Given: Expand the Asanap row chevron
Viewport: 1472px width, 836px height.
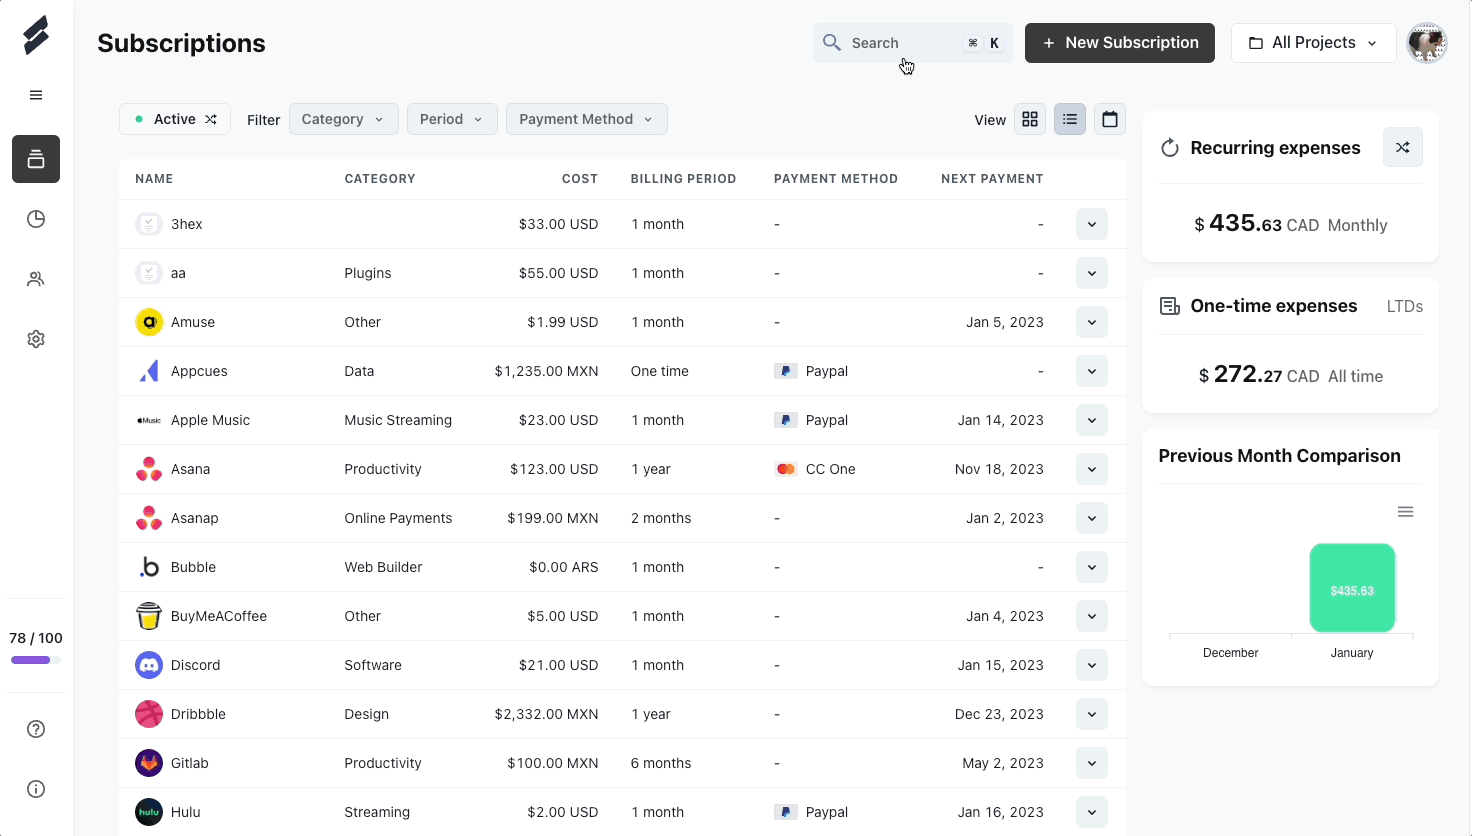Looking at the screenshot, I should point(1092,518).
